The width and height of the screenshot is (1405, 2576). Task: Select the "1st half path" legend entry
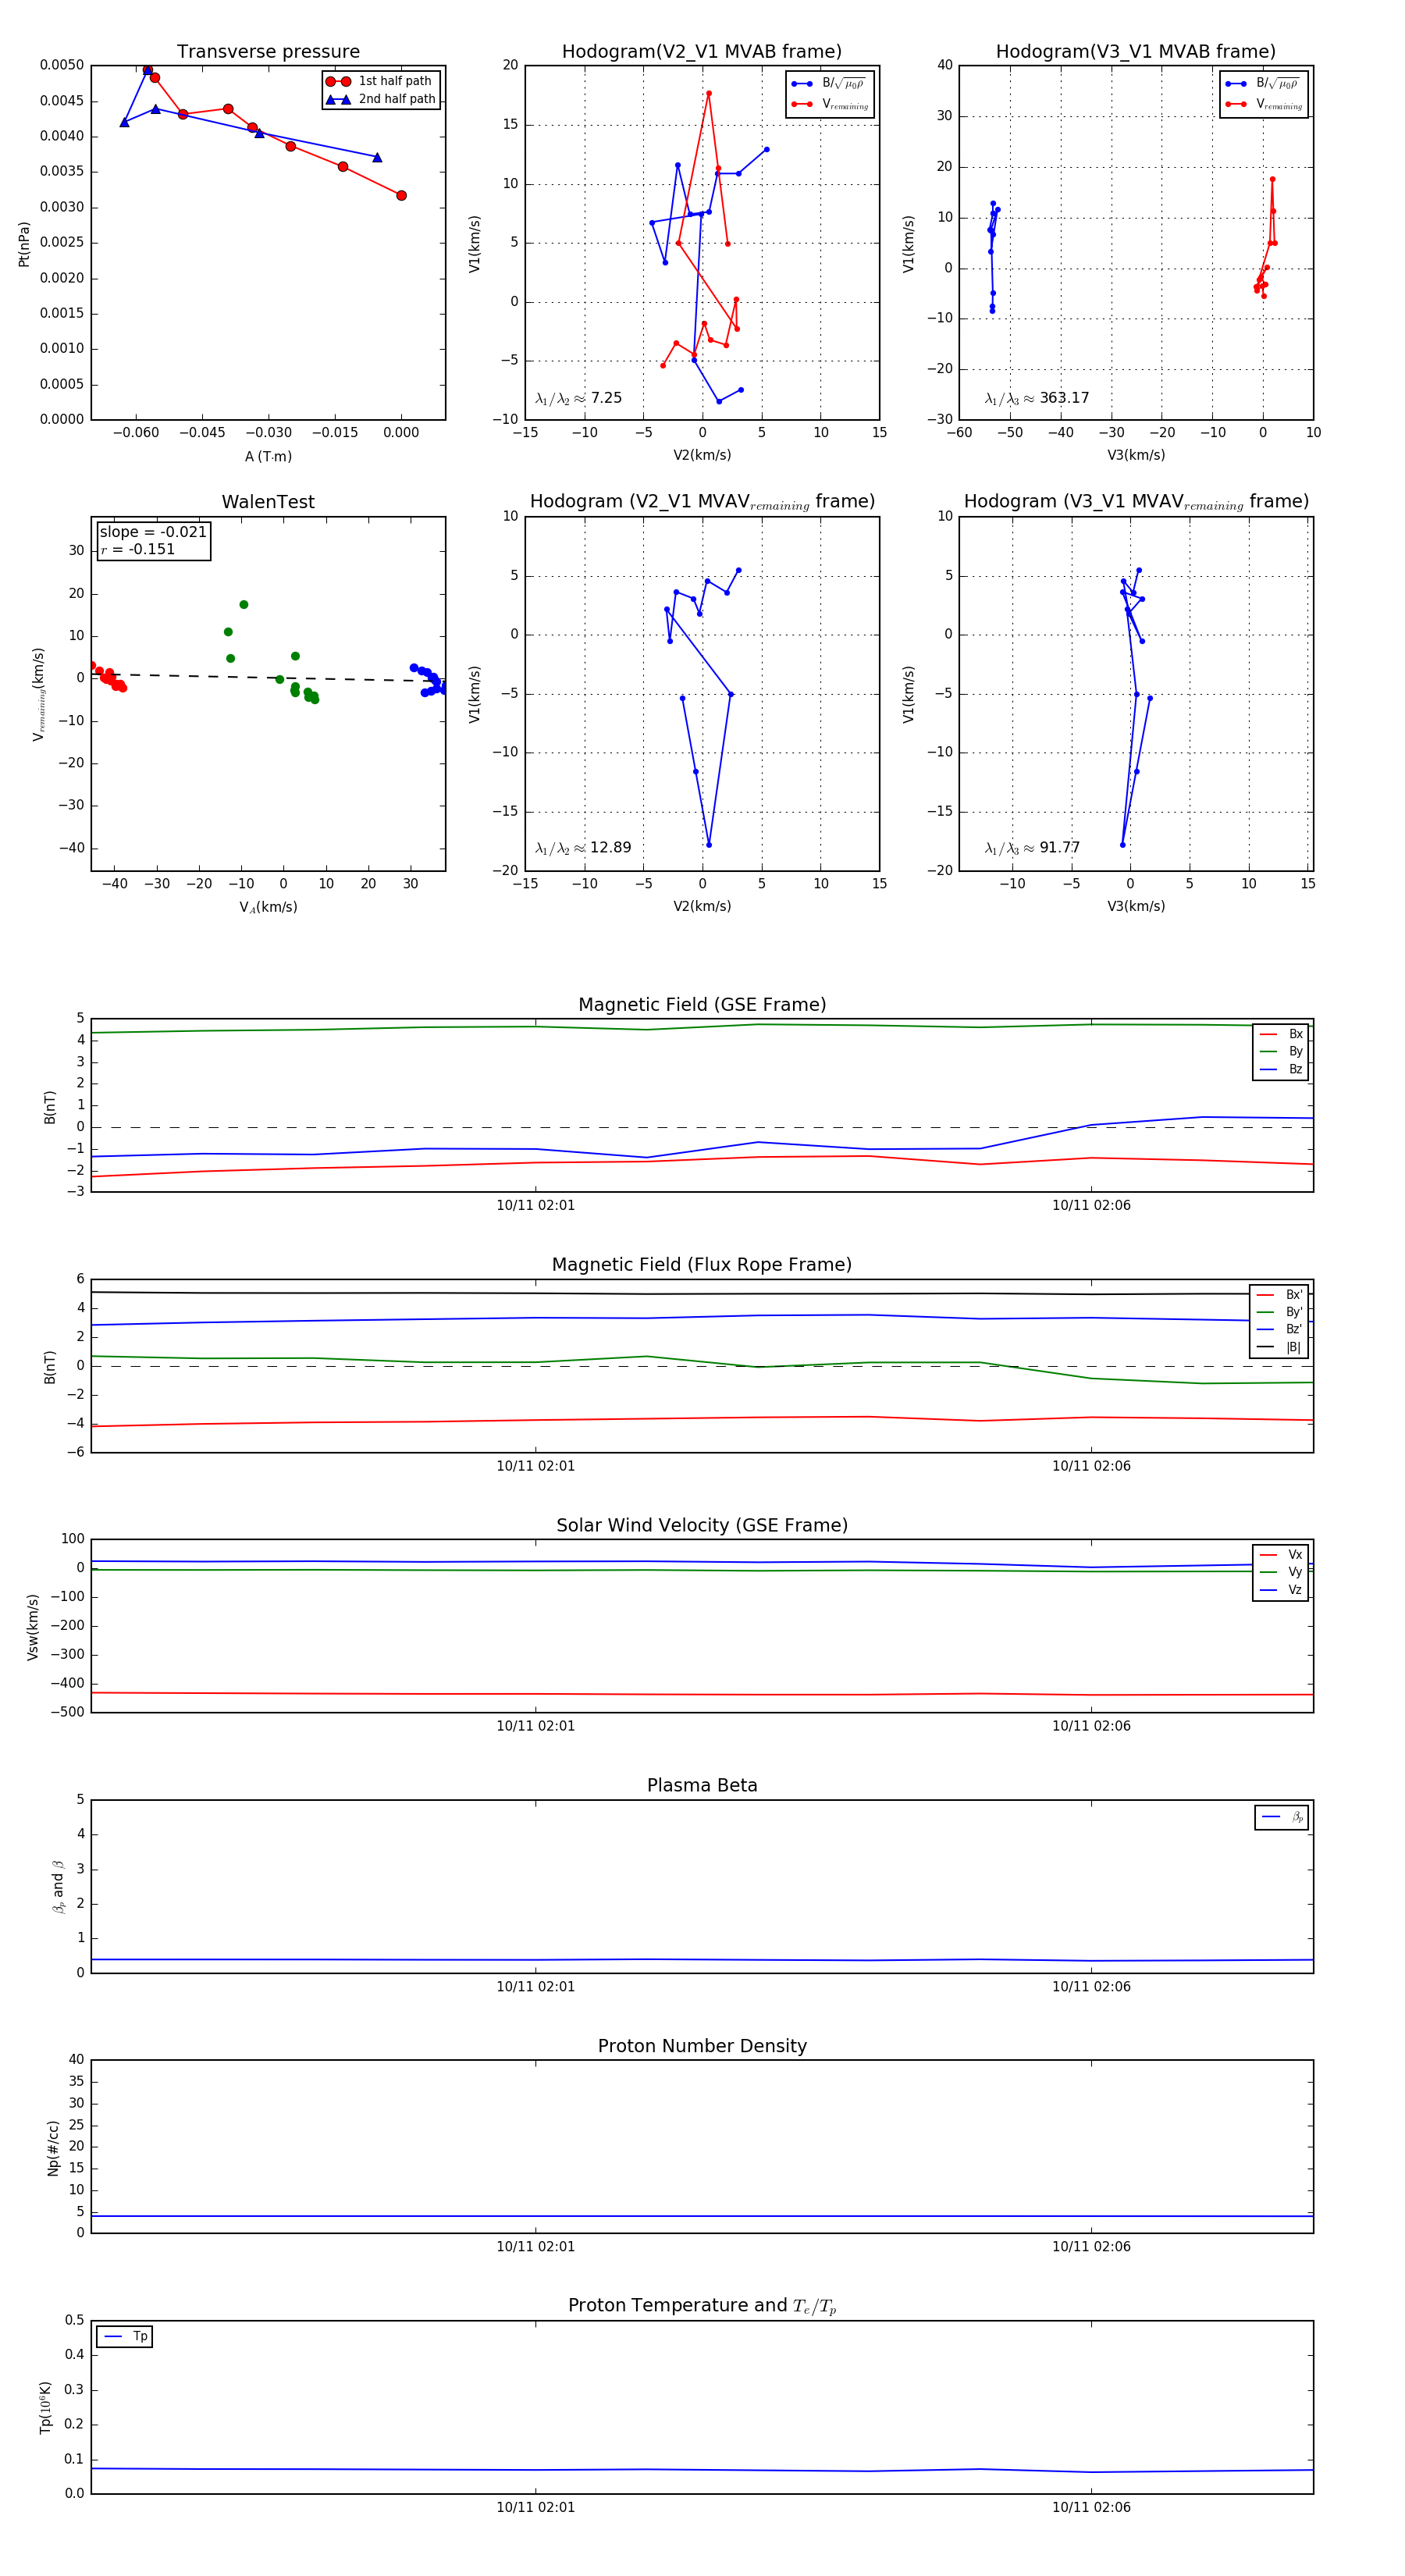[x=380, y=81]
